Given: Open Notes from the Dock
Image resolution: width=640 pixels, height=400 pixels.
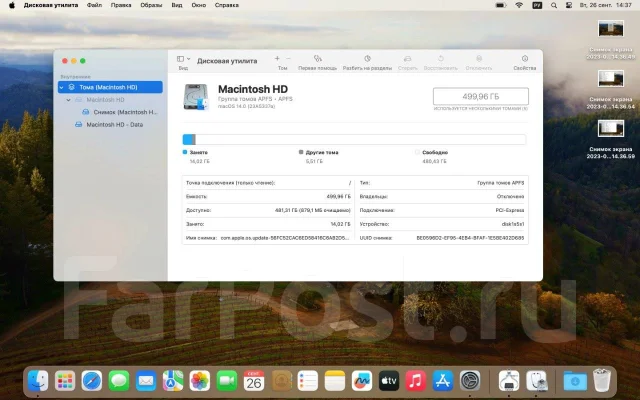Looking at the screenshot, I should coord(335,380).
